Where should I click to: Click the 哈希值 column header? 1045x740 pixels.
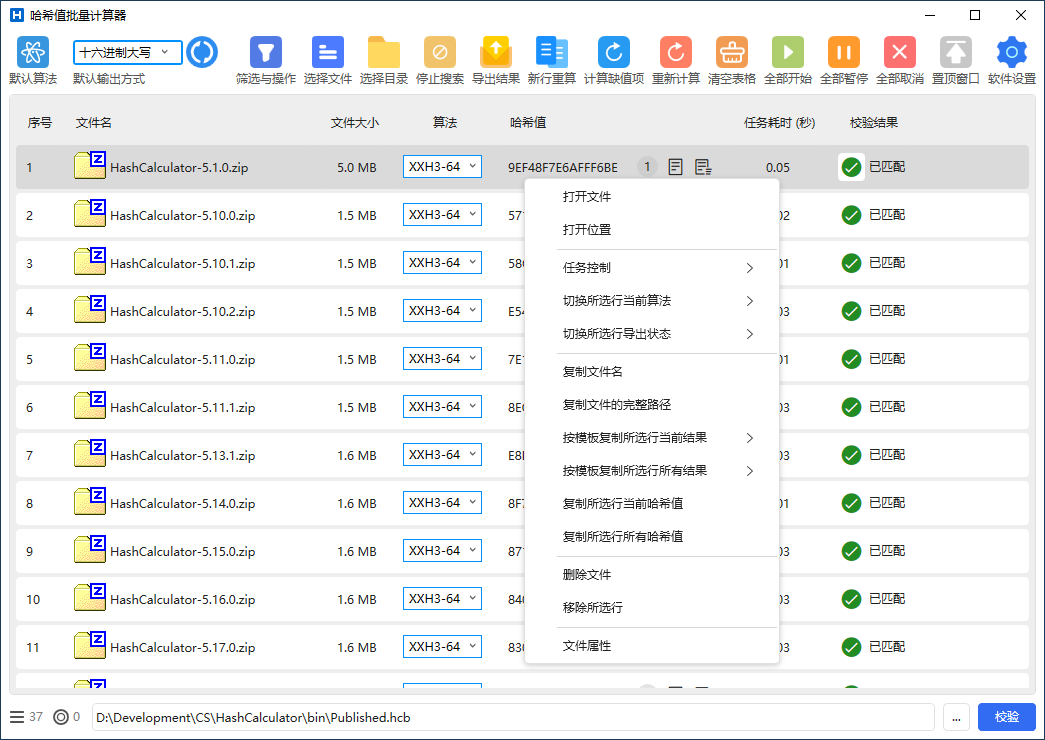pos(528,123)
